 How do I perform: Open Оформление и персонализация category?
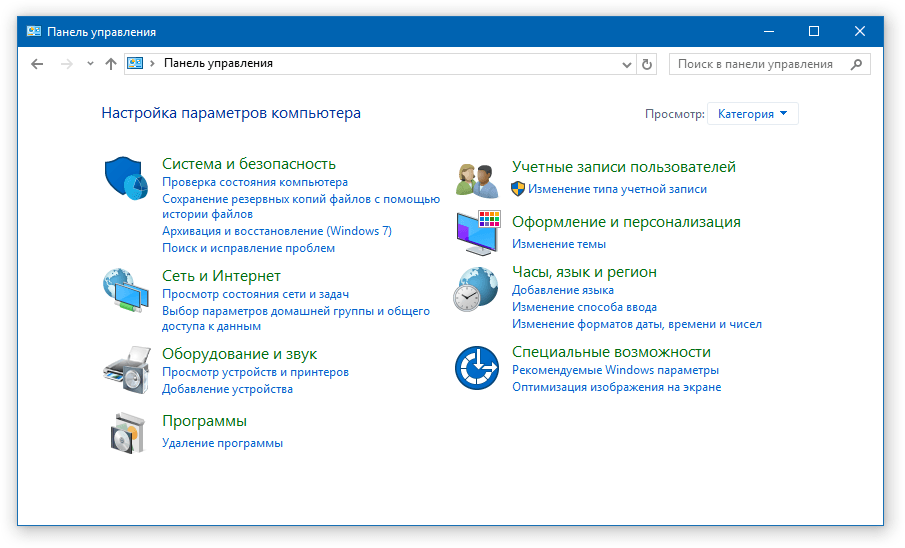(x=626, y=222)
